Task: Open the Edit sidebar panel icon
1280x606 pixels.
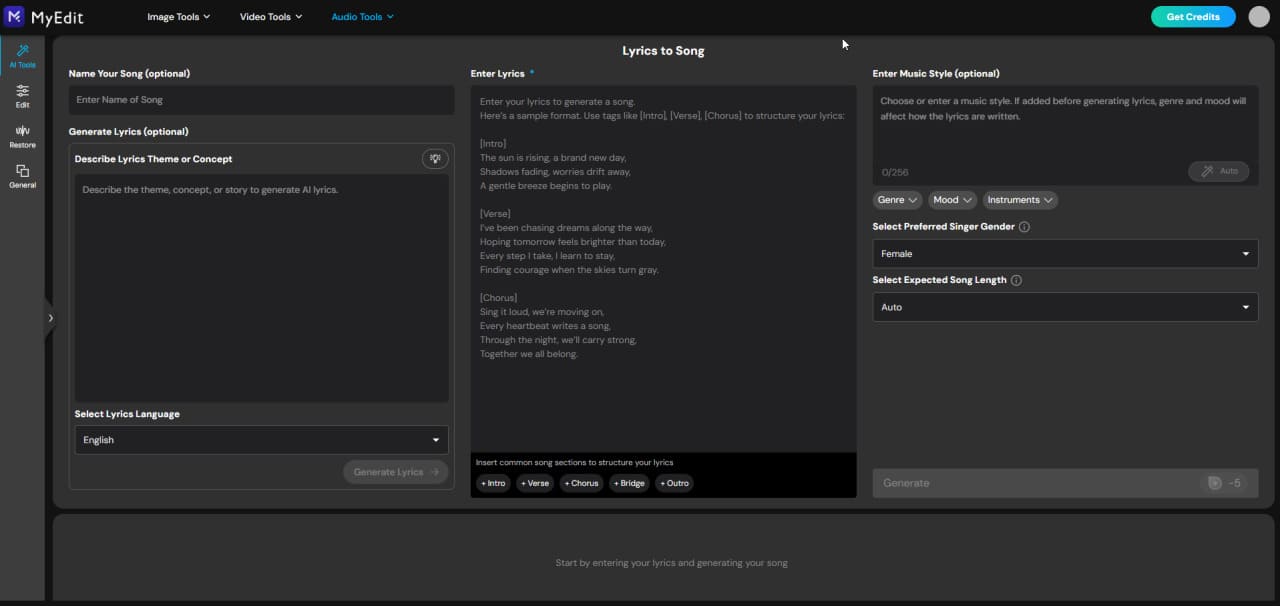Action: coord(21,96)
